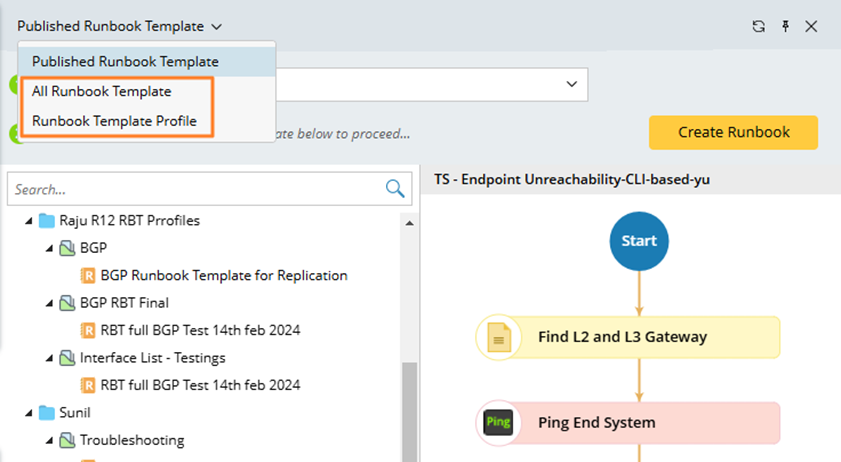This screenshot has height=462, width=841.
Task: Collapse the Interface List - Testings node
Action: tap(48, 358)
